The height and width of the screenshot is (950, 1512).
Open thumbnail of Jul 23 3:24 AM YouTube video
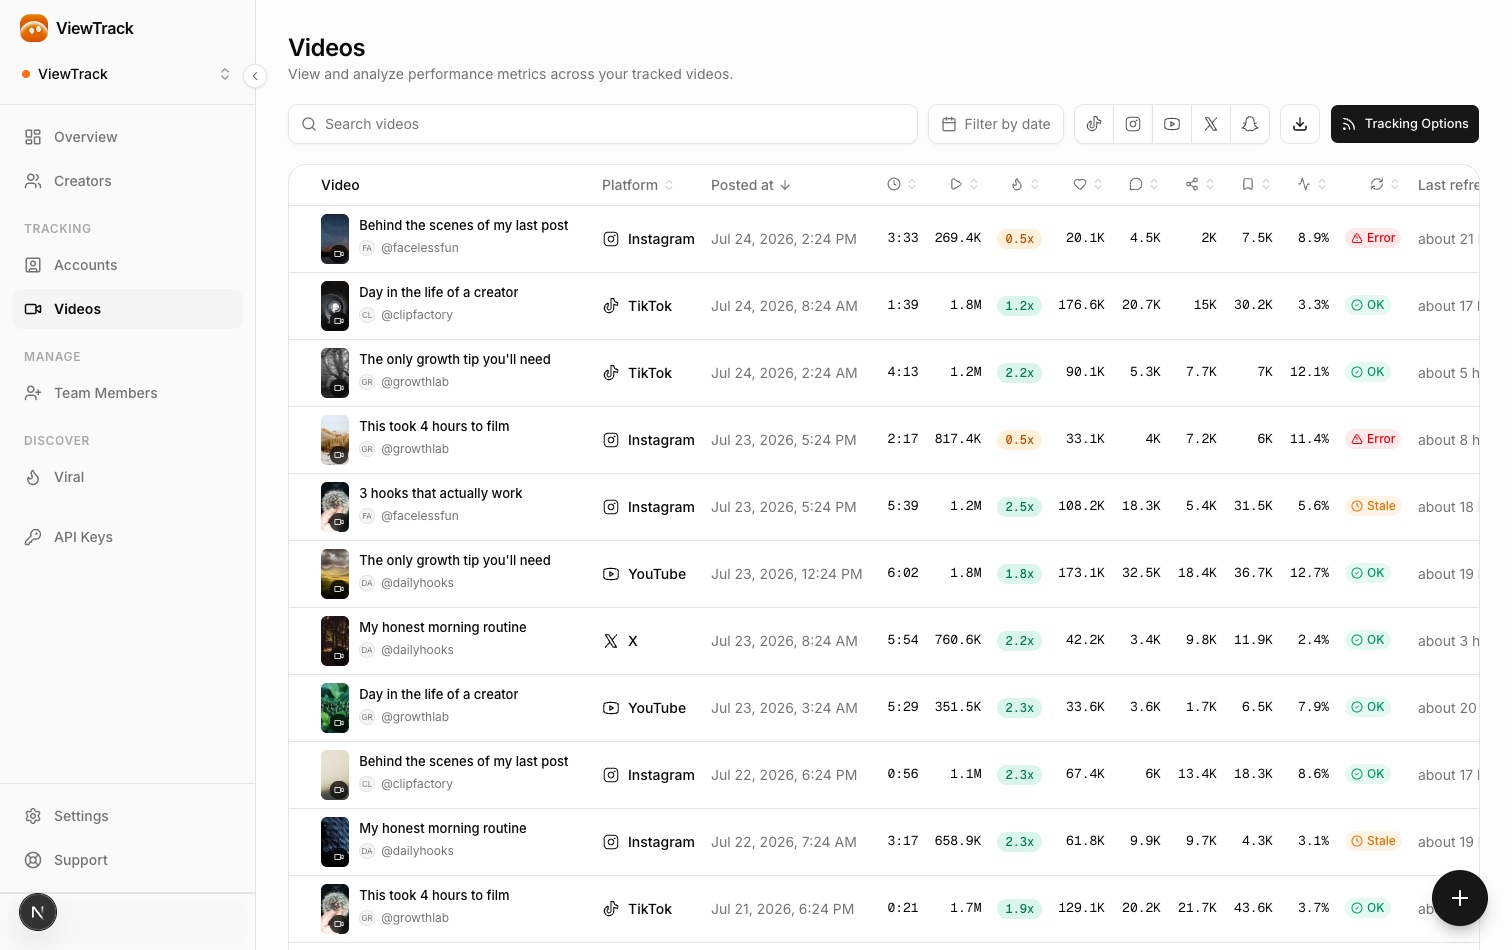coord(335,708)
